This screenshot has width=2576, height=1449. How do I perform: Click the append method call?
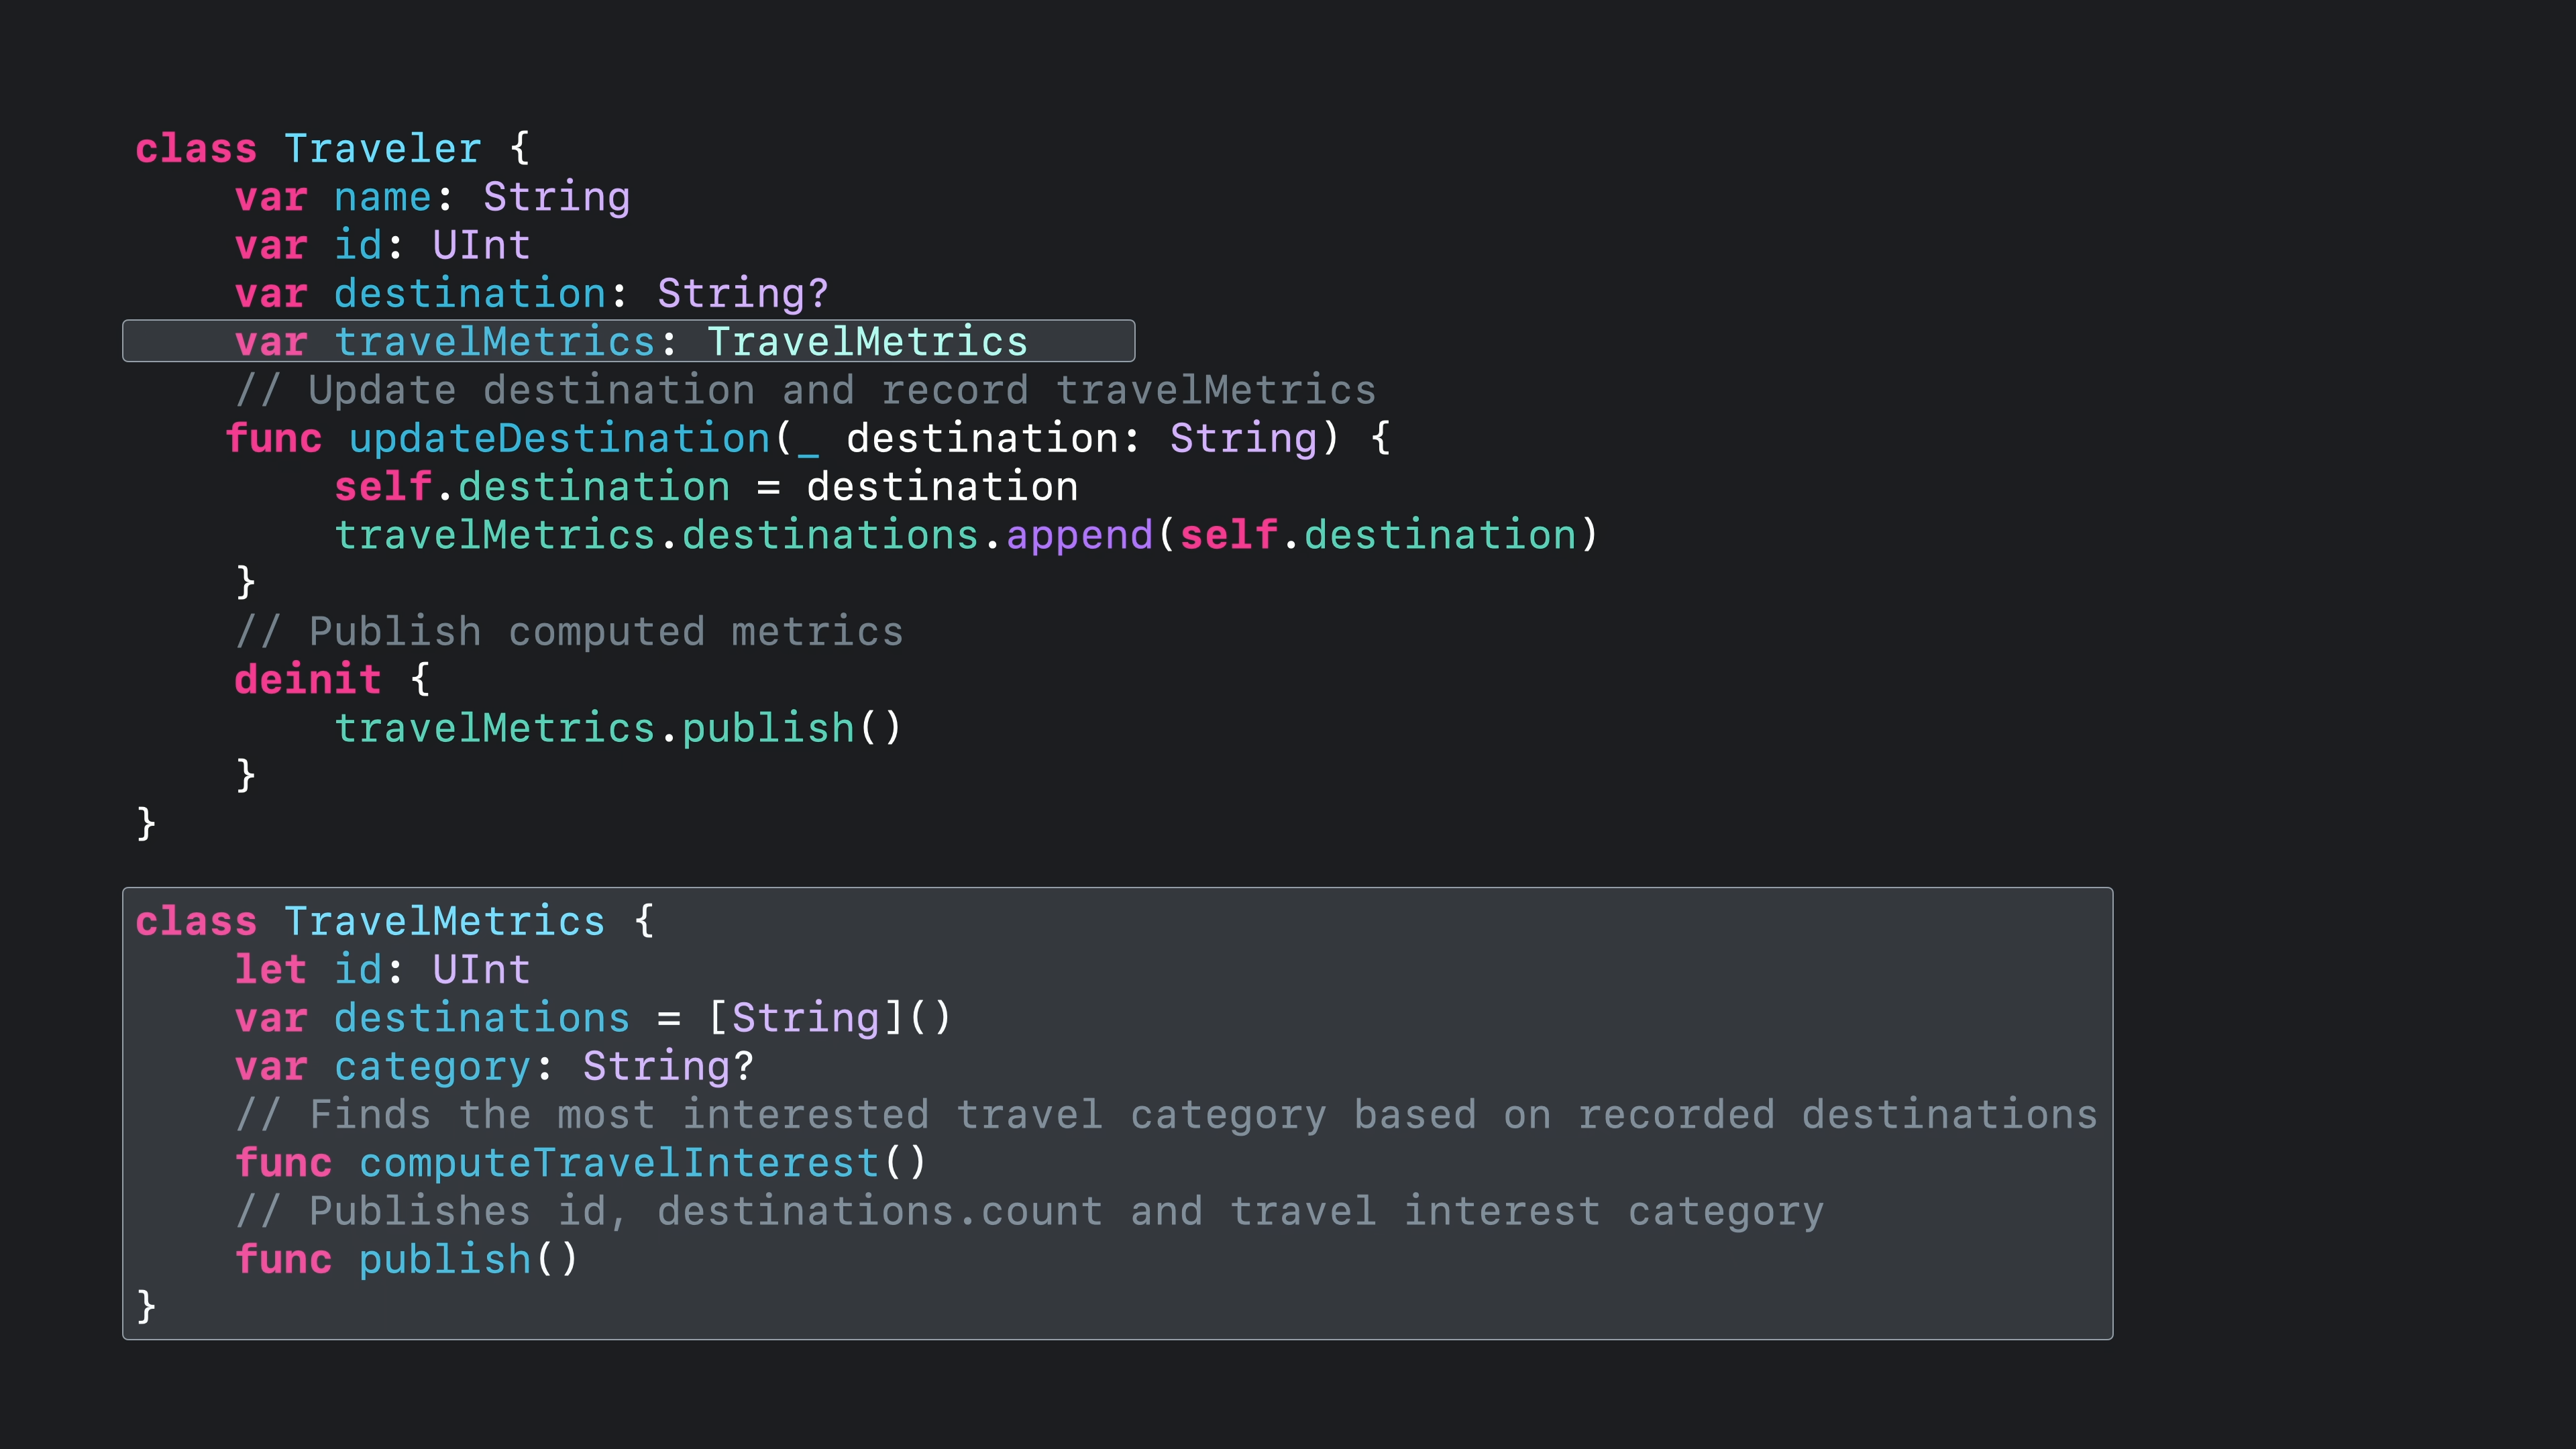(1079, 536)
